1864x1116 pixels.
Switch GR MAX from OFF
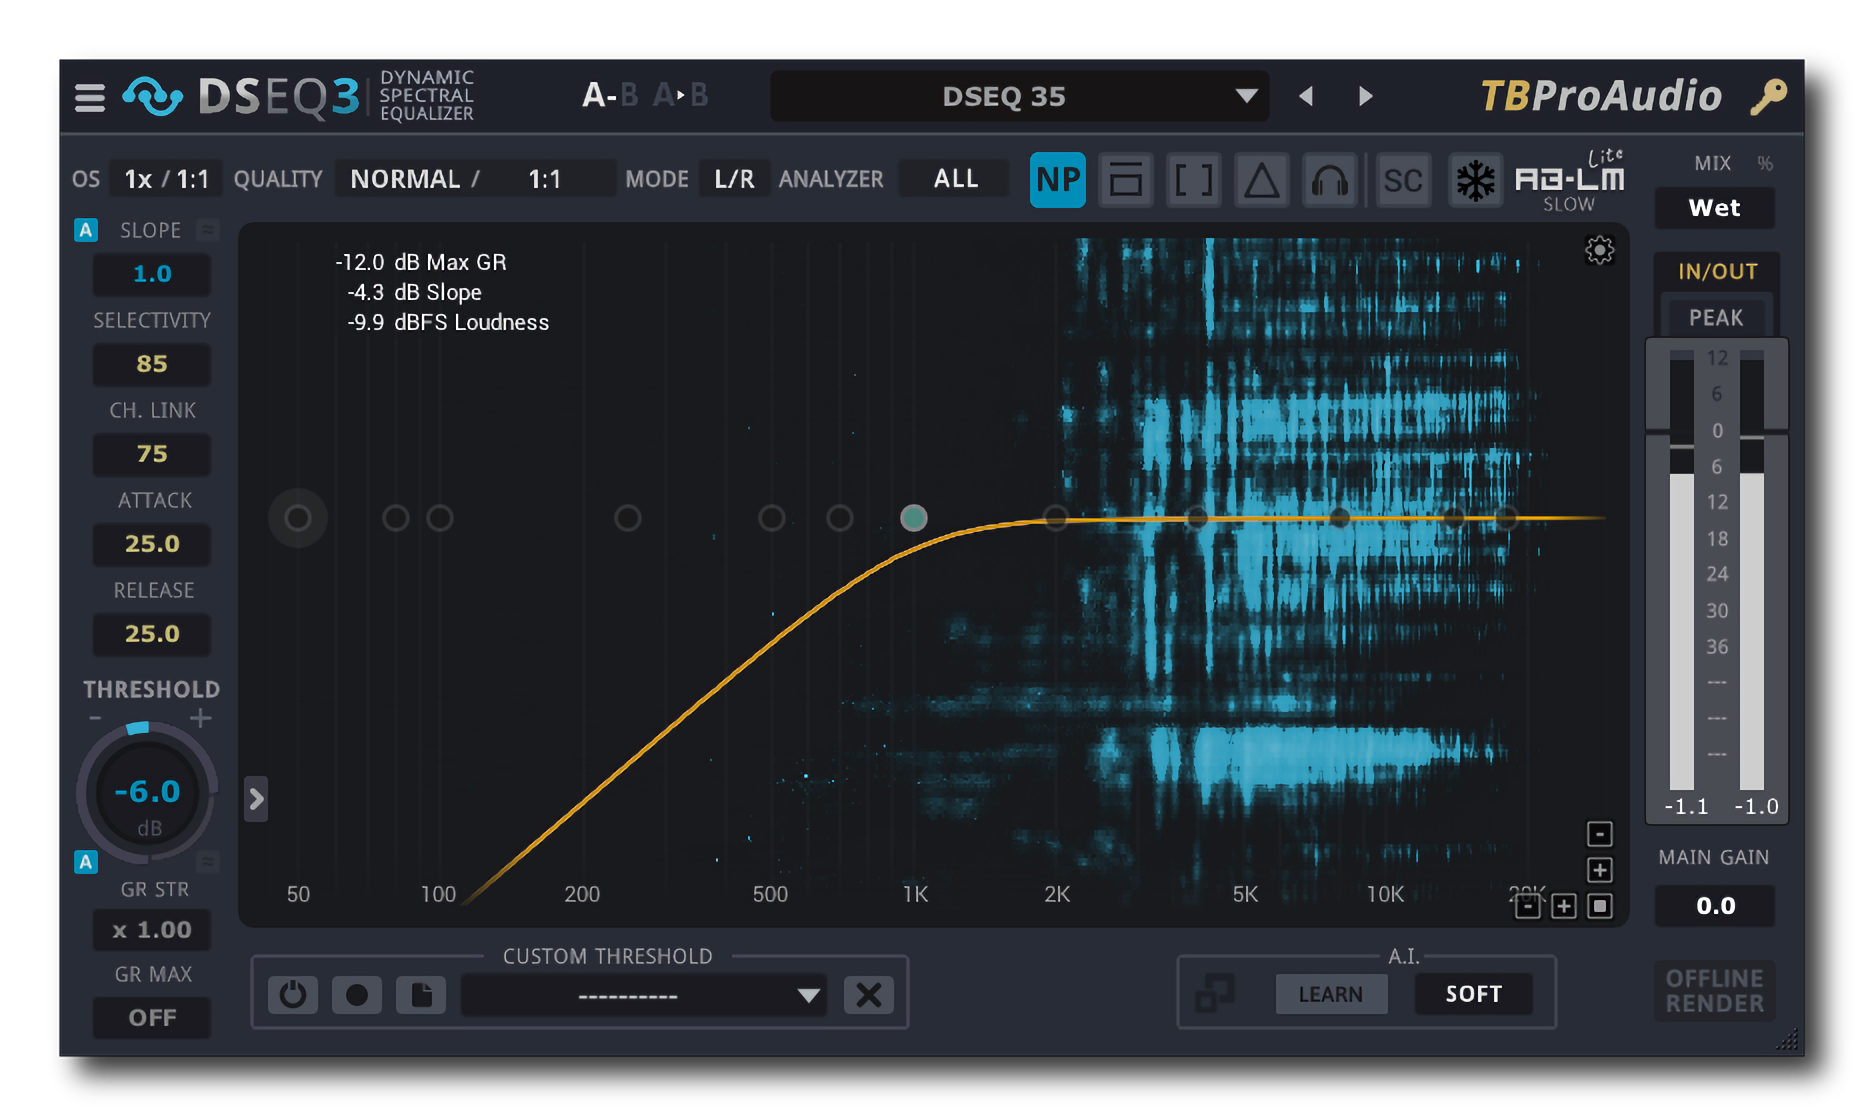point(151,1017)
